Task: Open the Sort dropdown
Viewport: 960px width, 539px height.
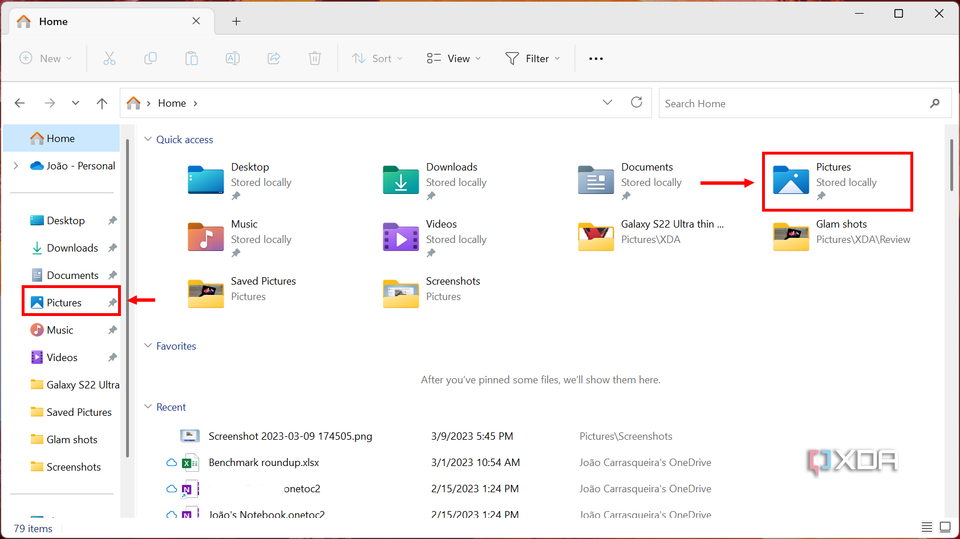Action: [377, 58]
